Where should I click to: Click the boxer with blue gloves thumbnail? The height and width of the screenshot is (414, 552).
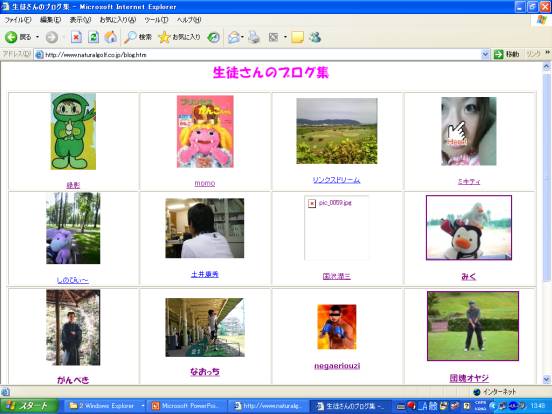click(337, 327)
